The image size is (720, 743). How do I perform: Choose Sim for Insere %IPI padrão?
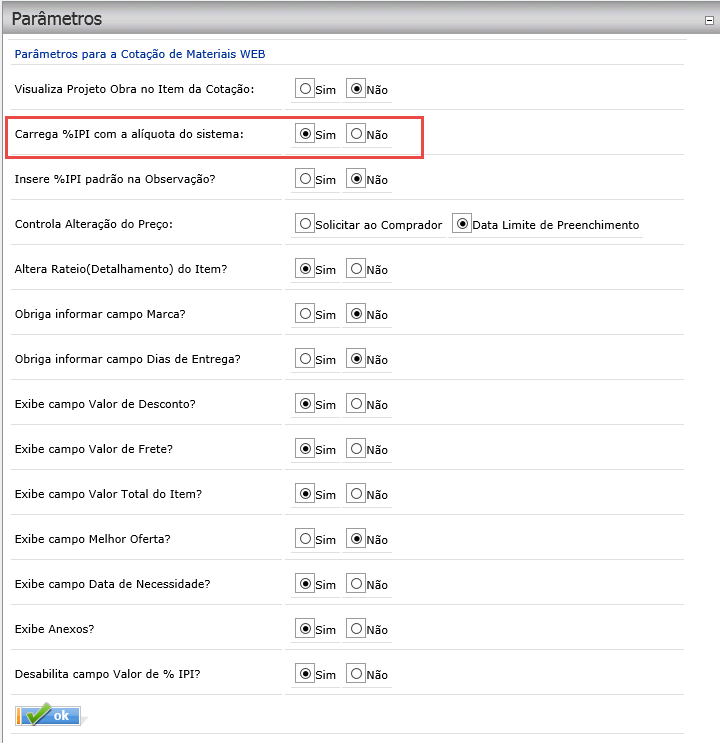305,179
